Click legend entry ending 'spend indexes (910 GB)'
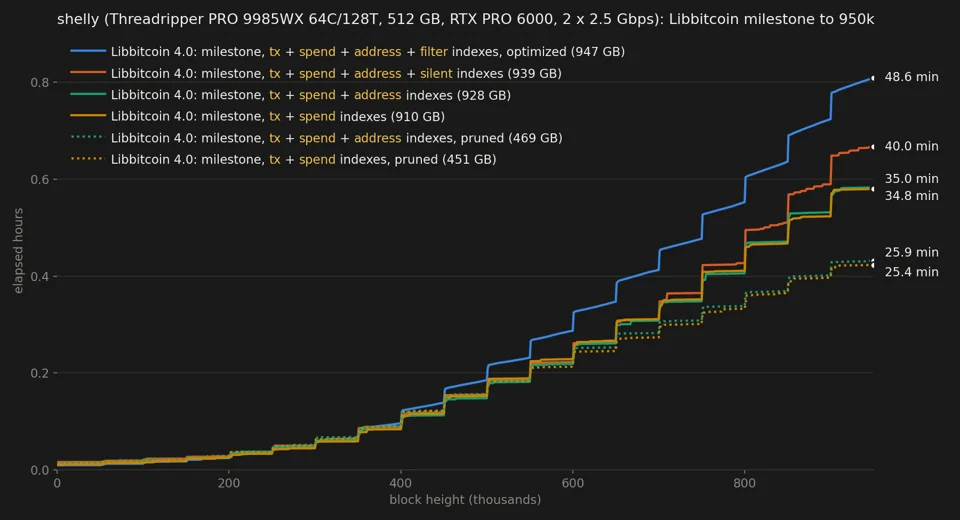The width and height of the screenshot is (960, 520). click(x=277, y=116)
